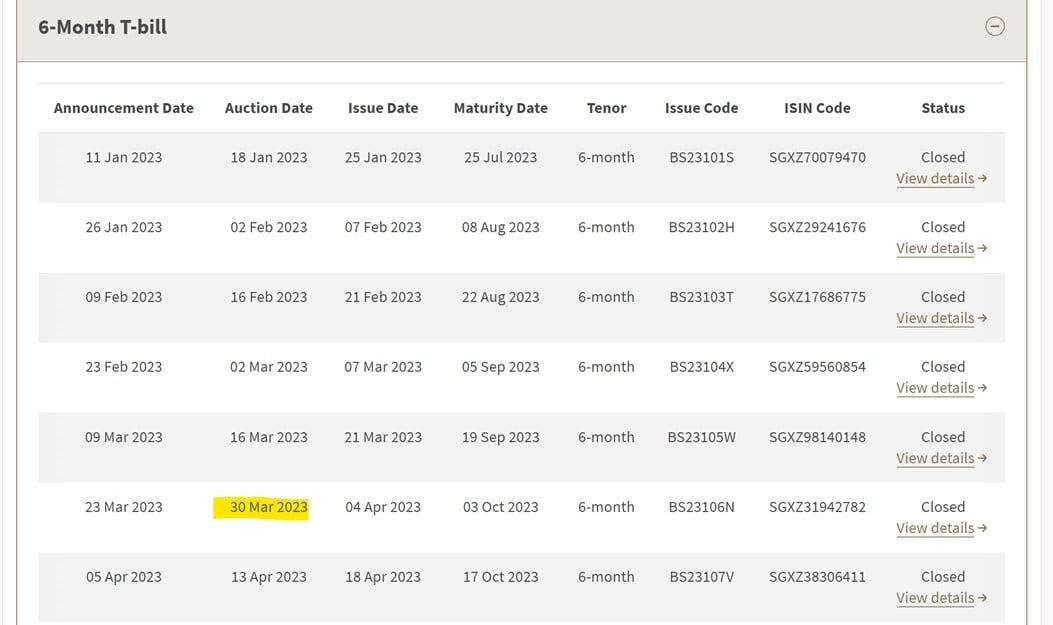Select ISIN code SGXZ70079470
Screen dimensions: 1053x625
coord(817,158)
